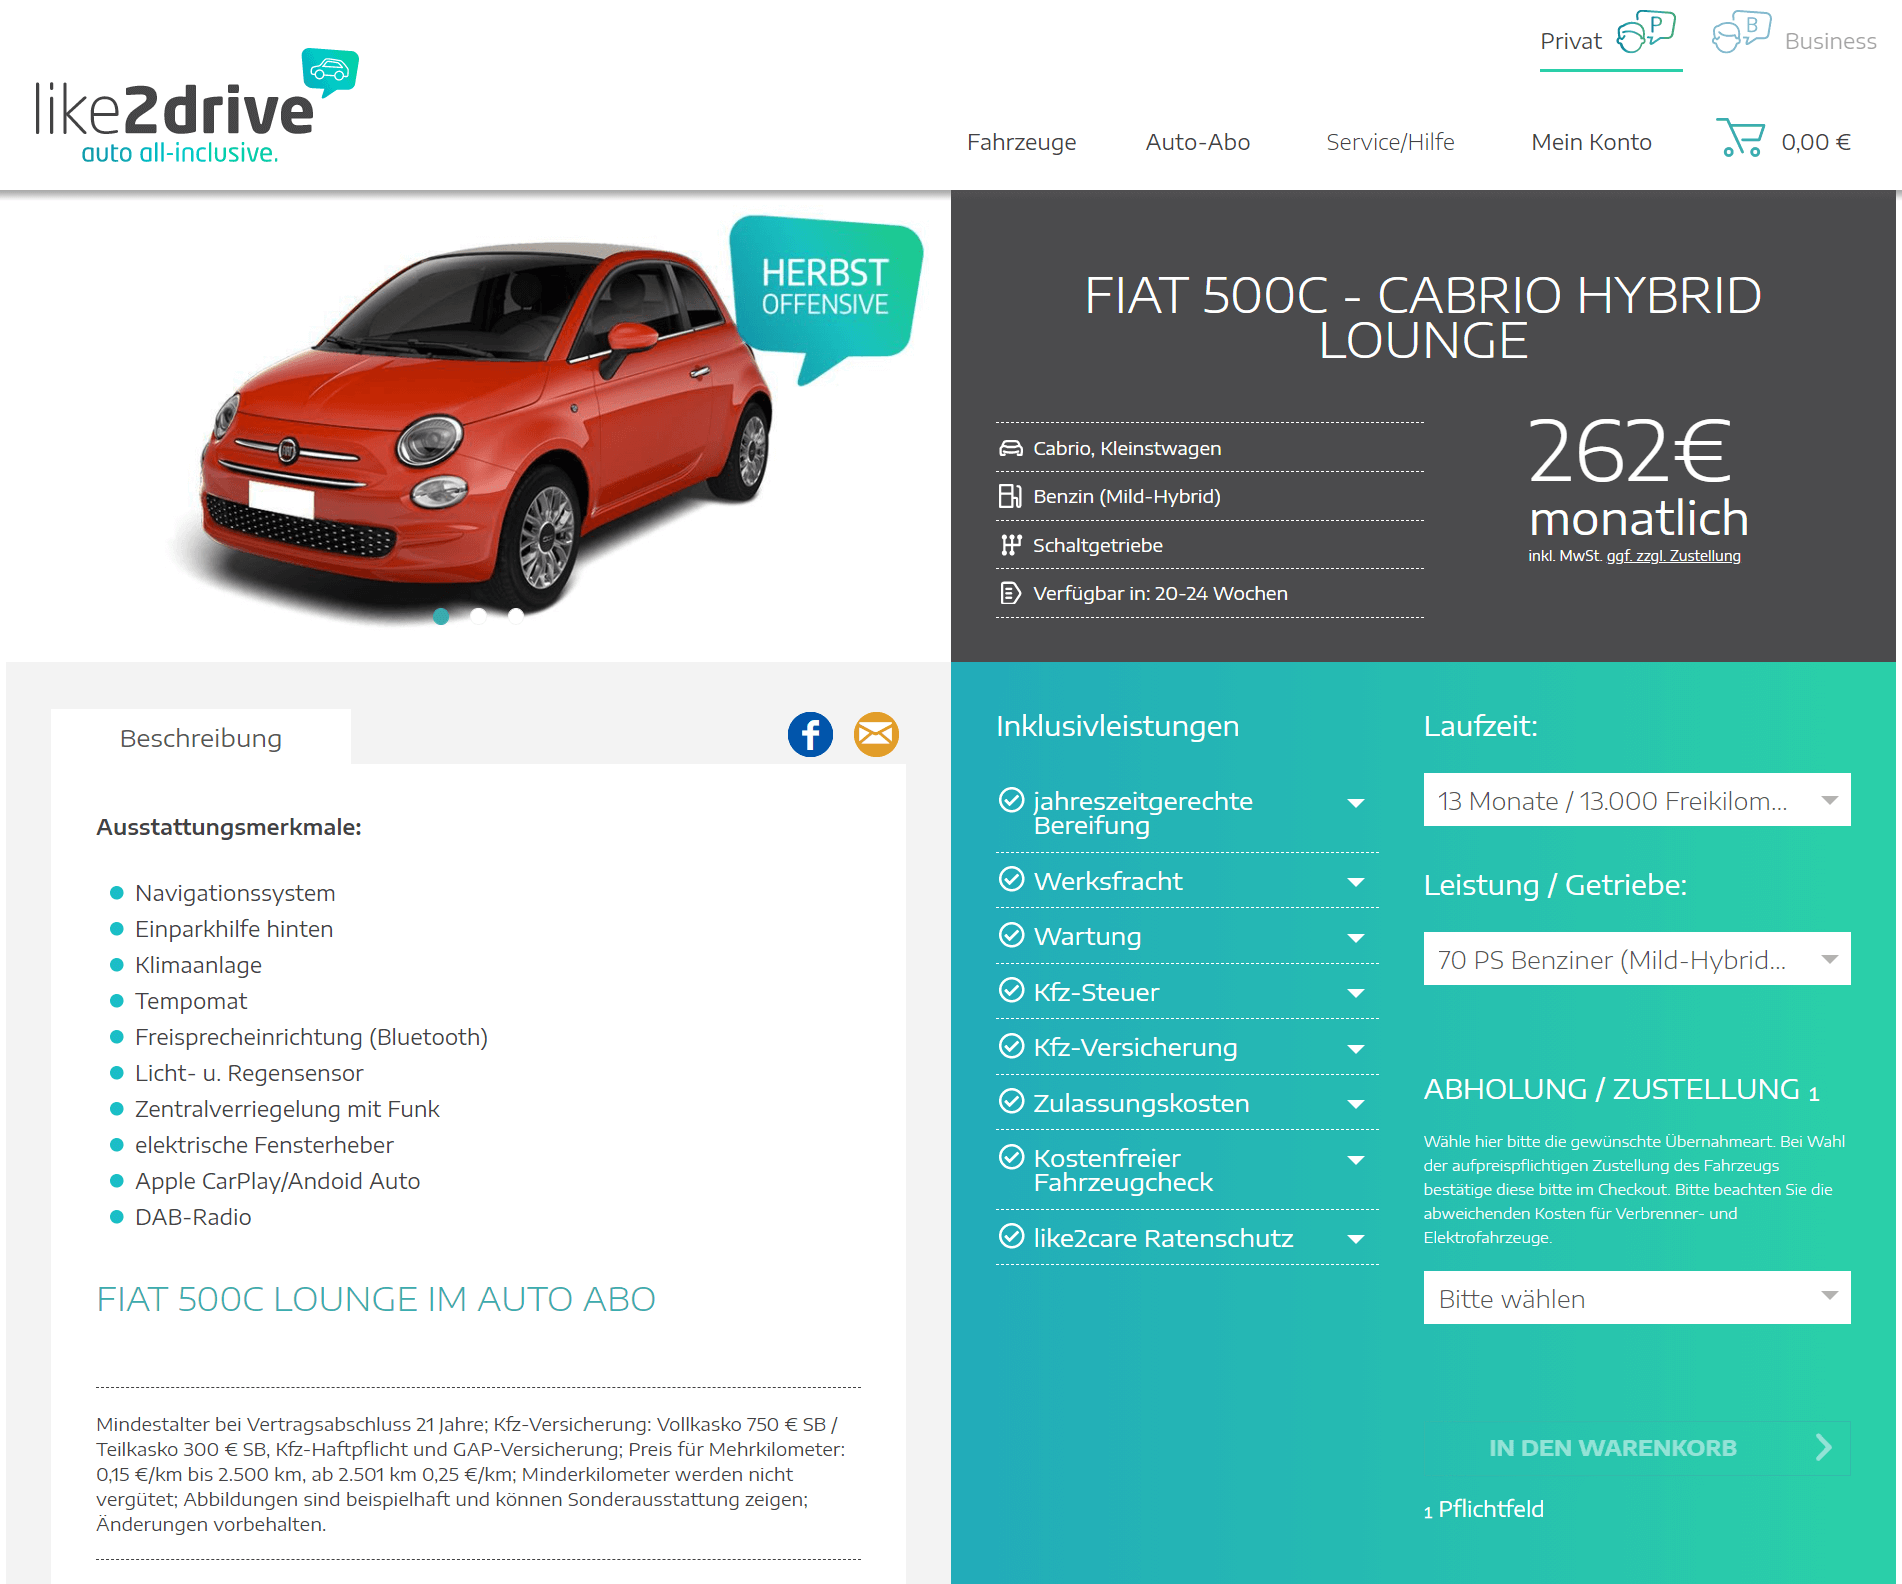Click the Navigationssystem list item
The height and width of the screenshot is (1584, 1902).
tap(235, 893)
